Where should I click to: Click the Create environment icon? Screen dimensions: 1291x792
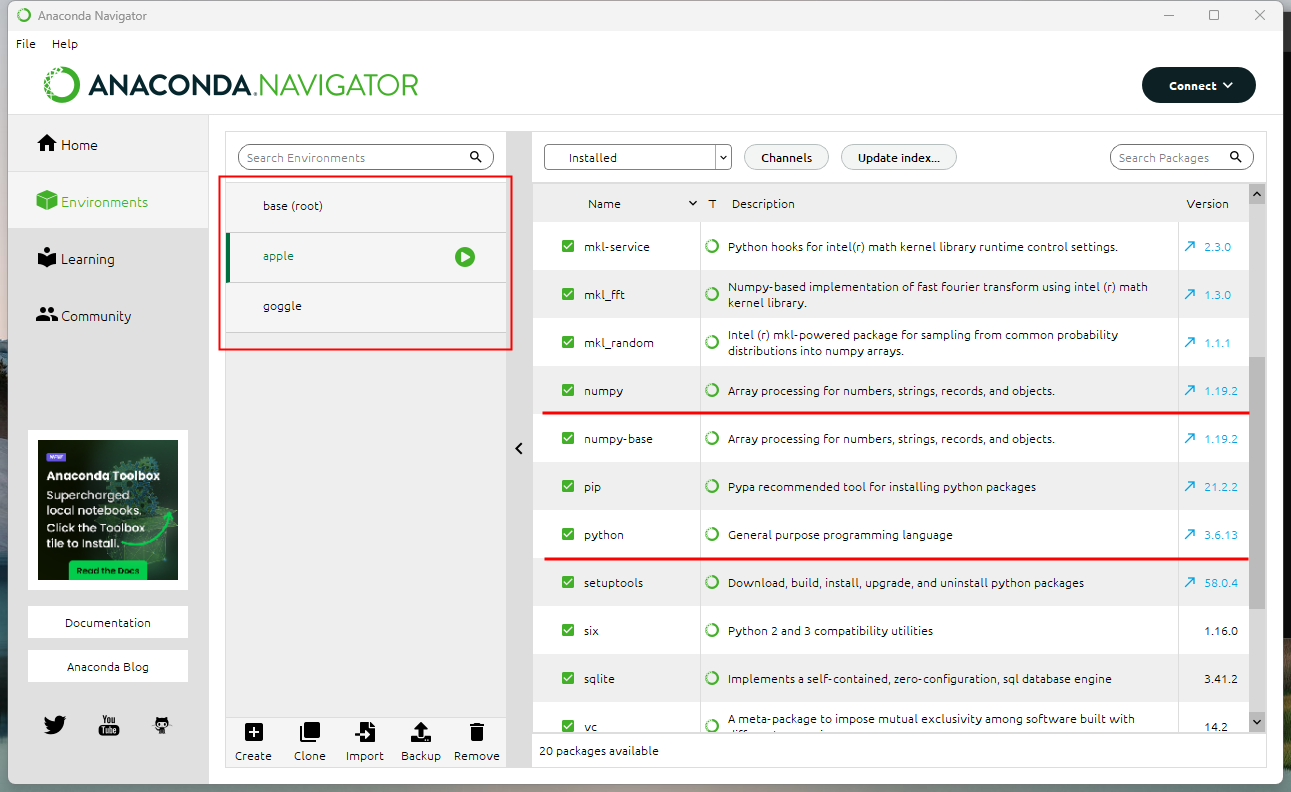[253, 732]
